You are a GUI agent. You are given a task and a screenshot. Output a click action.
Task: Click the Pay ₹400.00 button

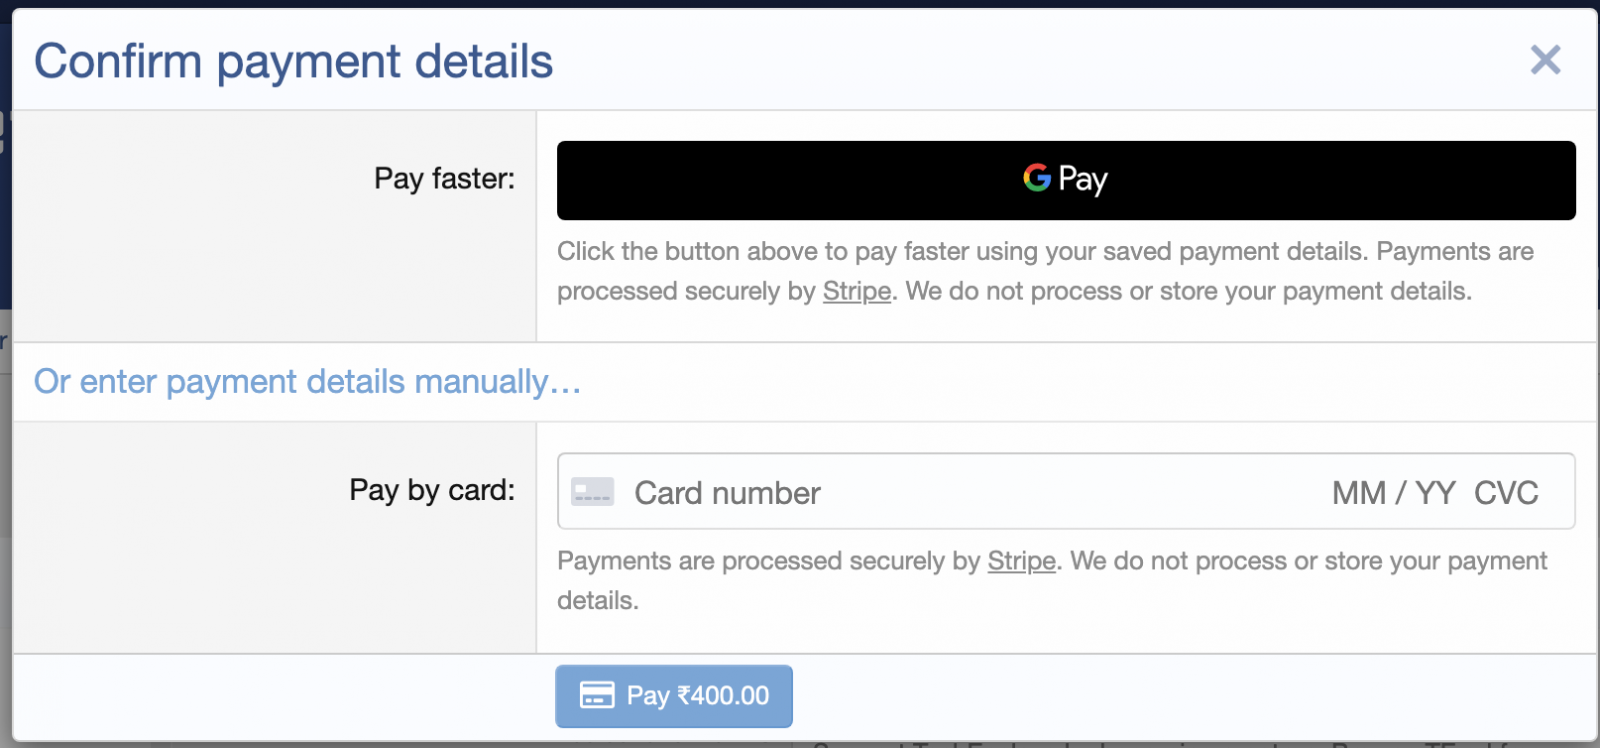674,696
